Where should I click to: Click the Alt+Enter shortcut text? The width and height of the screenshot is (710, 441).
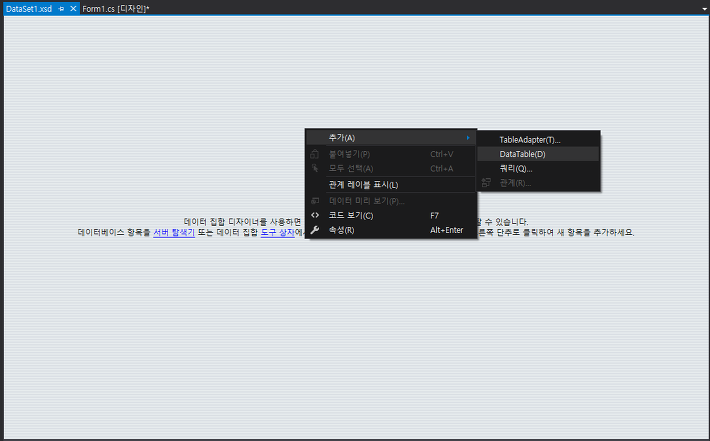(x=446, y=230)
